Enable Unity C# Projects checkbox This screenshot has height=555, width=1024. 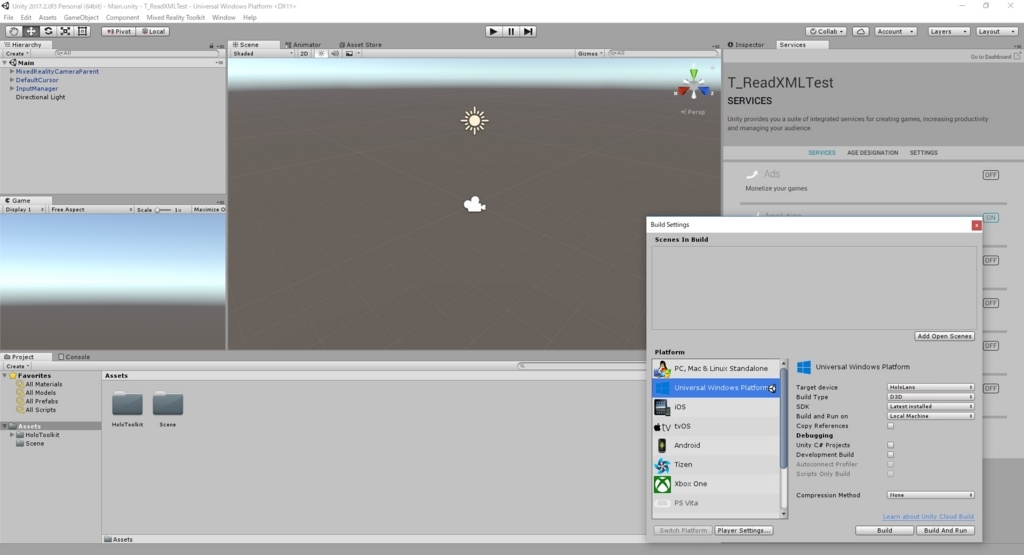[x=890, y=445]
